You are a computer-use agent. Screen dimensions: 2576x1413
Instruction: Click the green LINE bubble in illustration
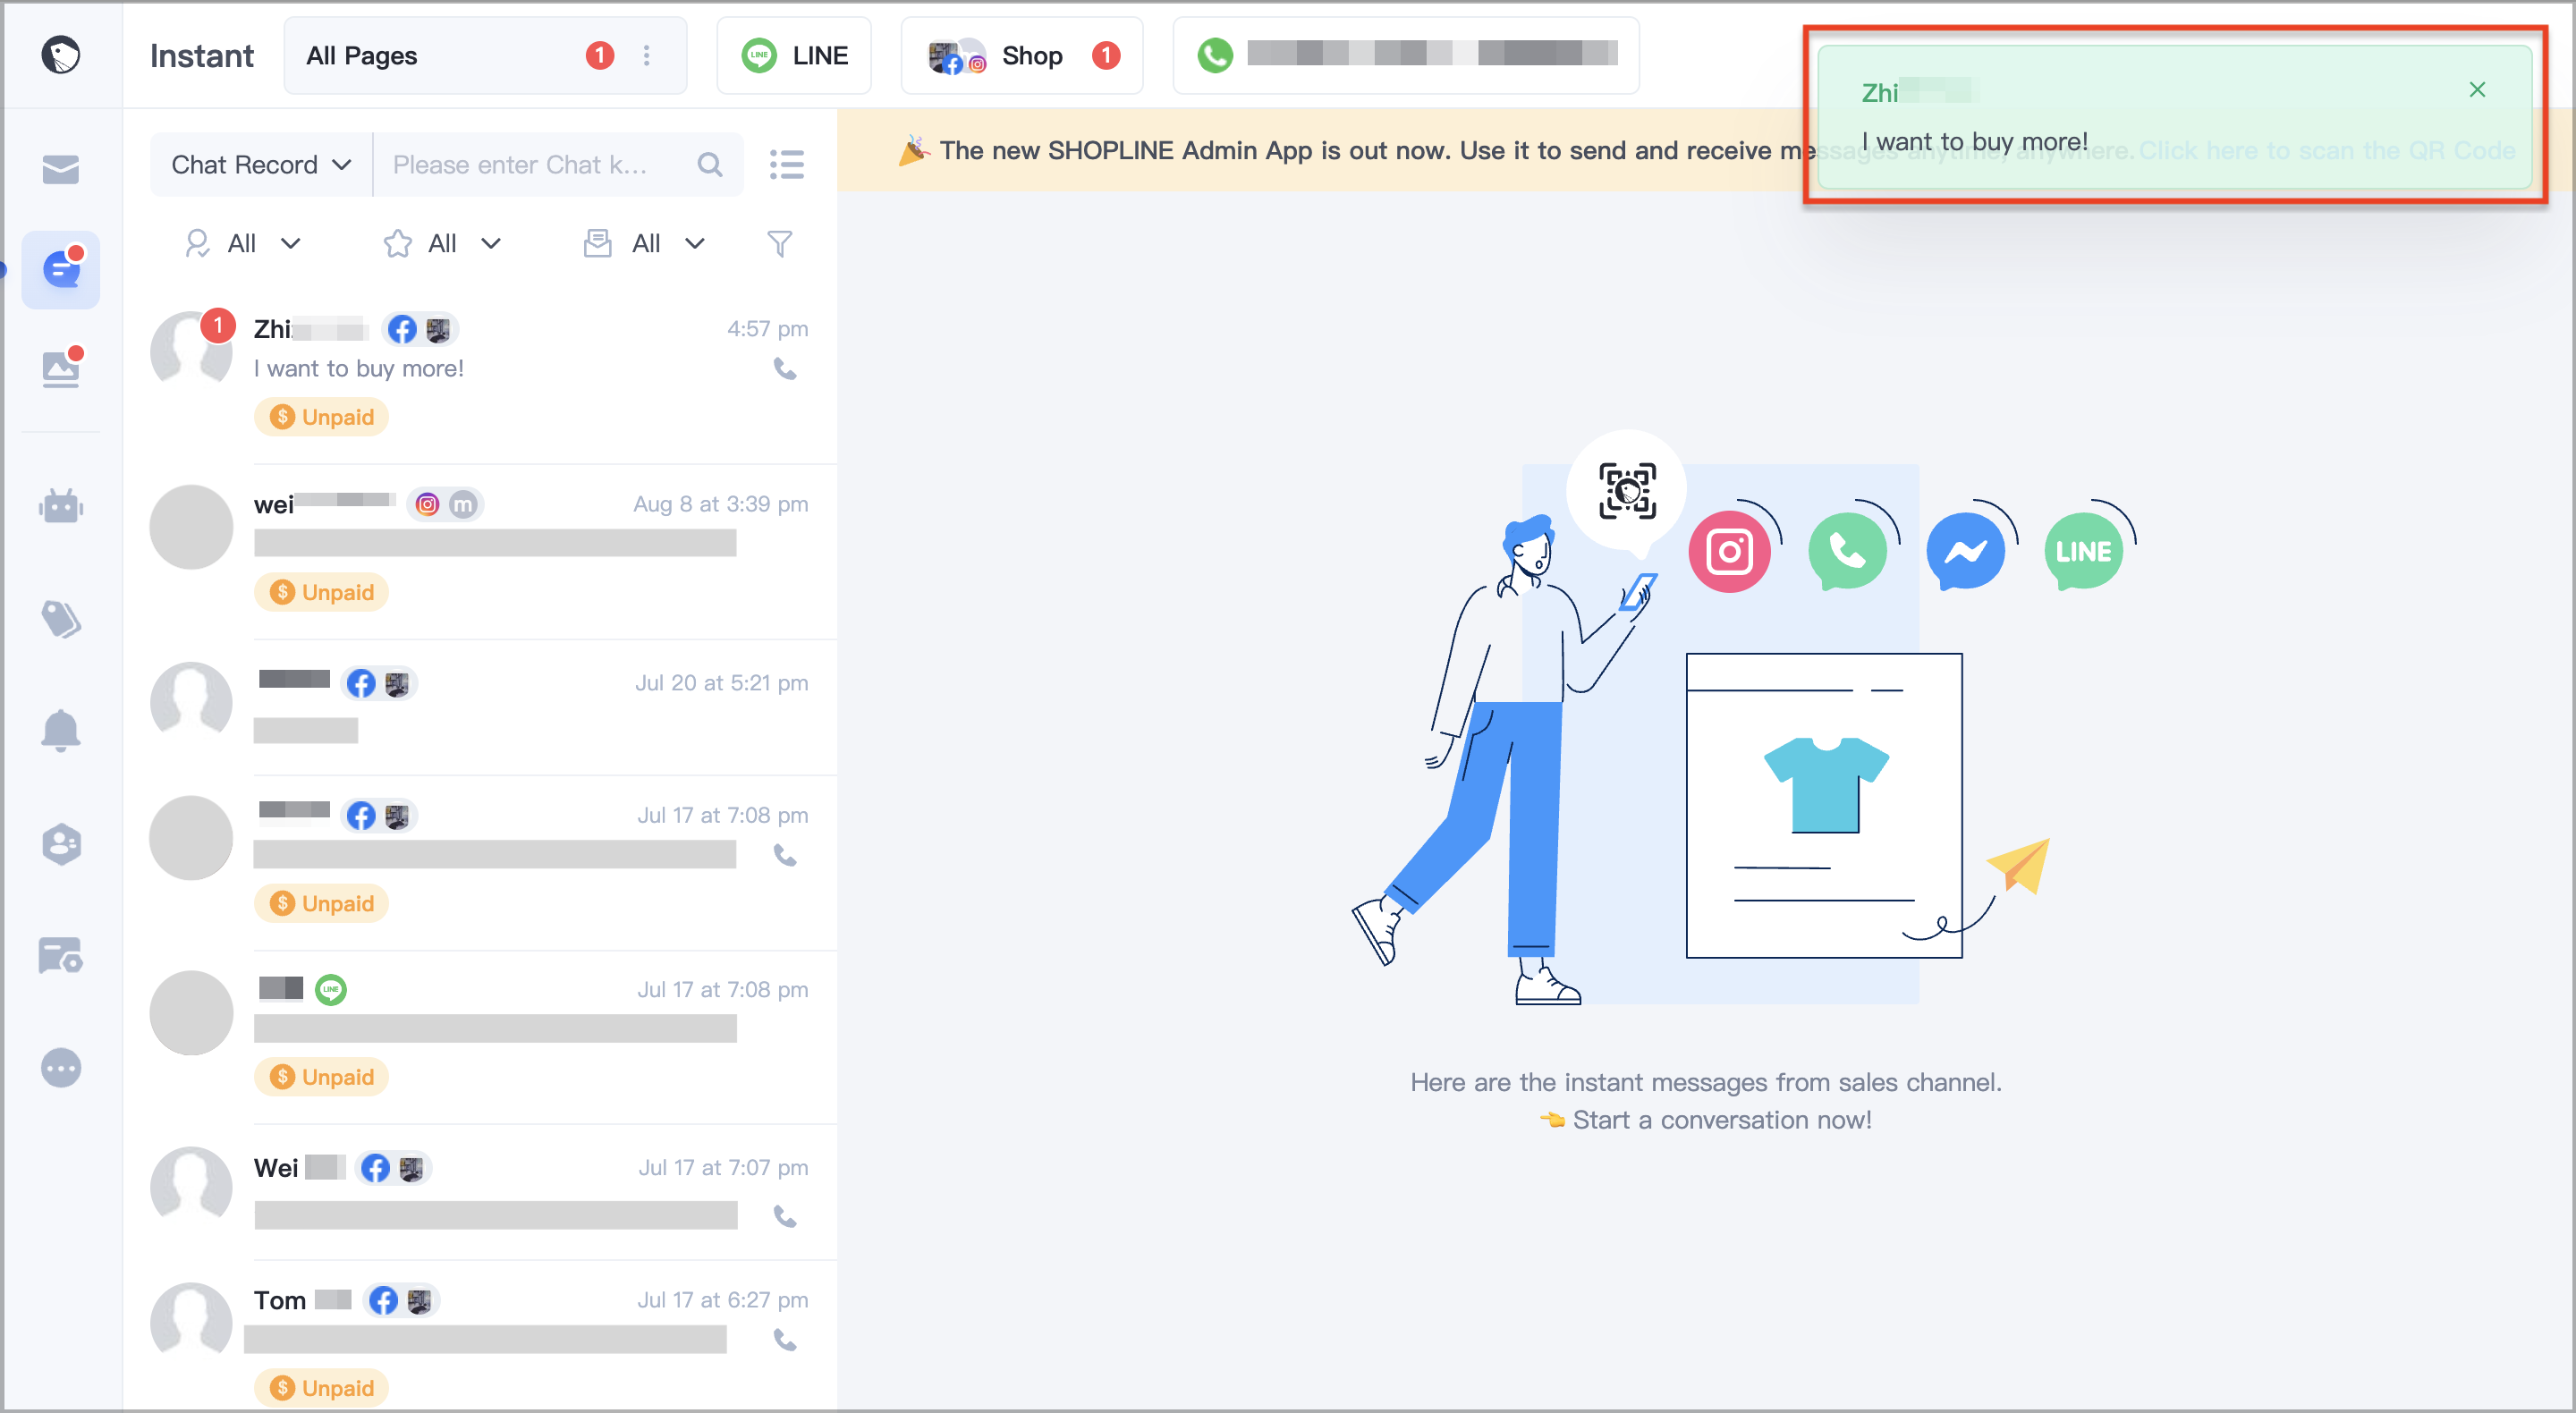[x=2084, y=551]
